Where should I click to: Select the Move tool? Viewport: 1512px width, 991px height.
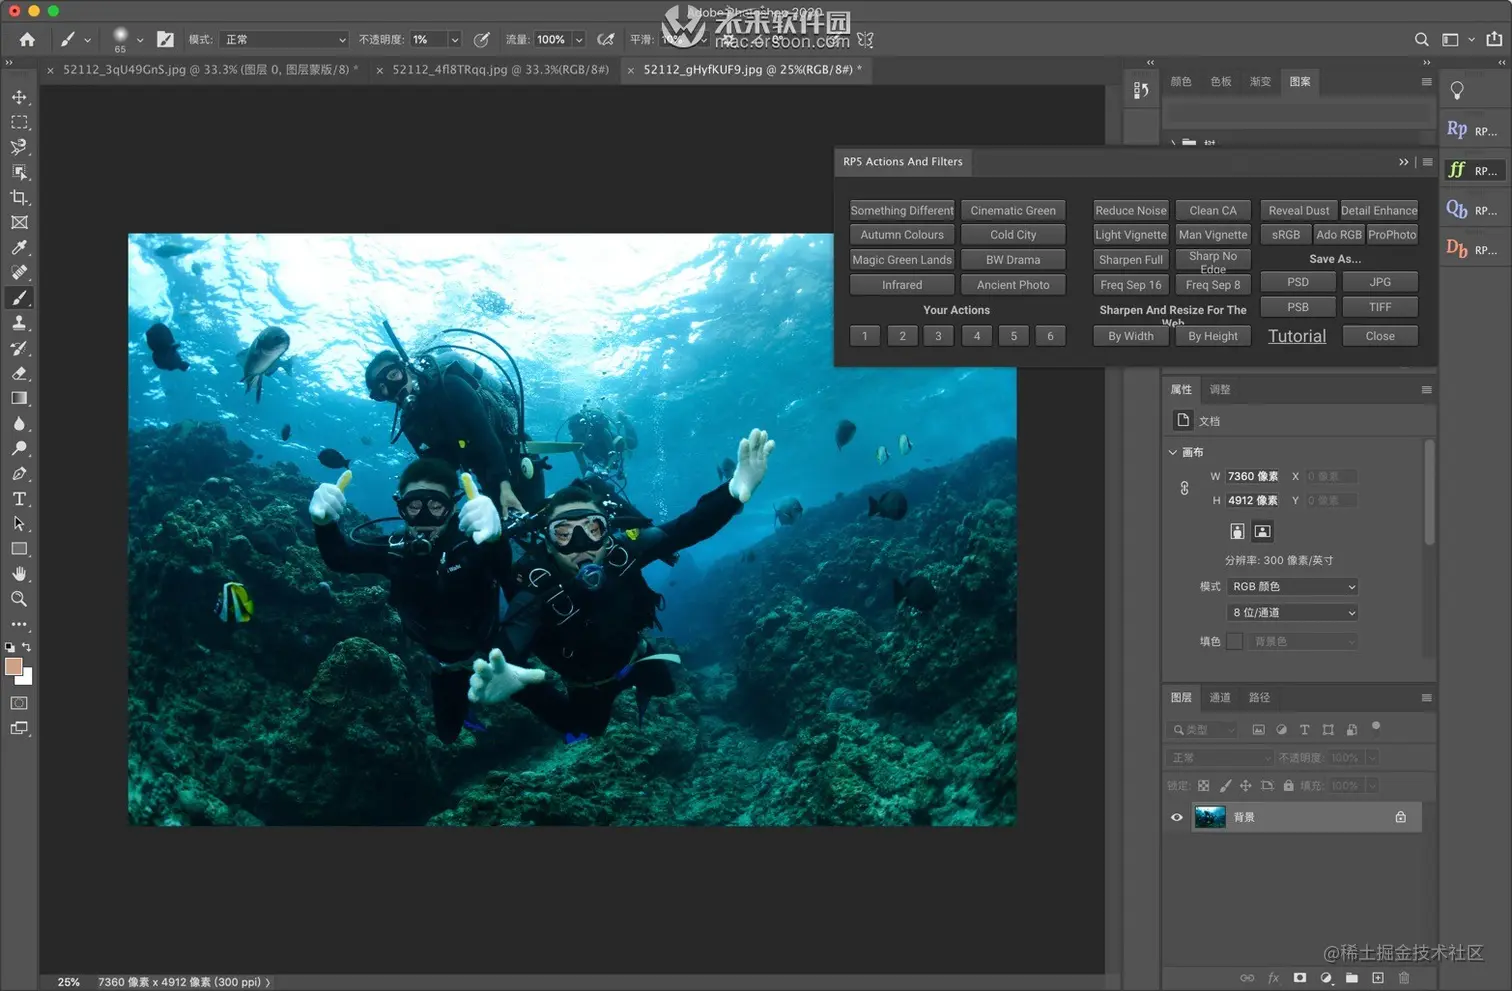click(x=19, y=97)
